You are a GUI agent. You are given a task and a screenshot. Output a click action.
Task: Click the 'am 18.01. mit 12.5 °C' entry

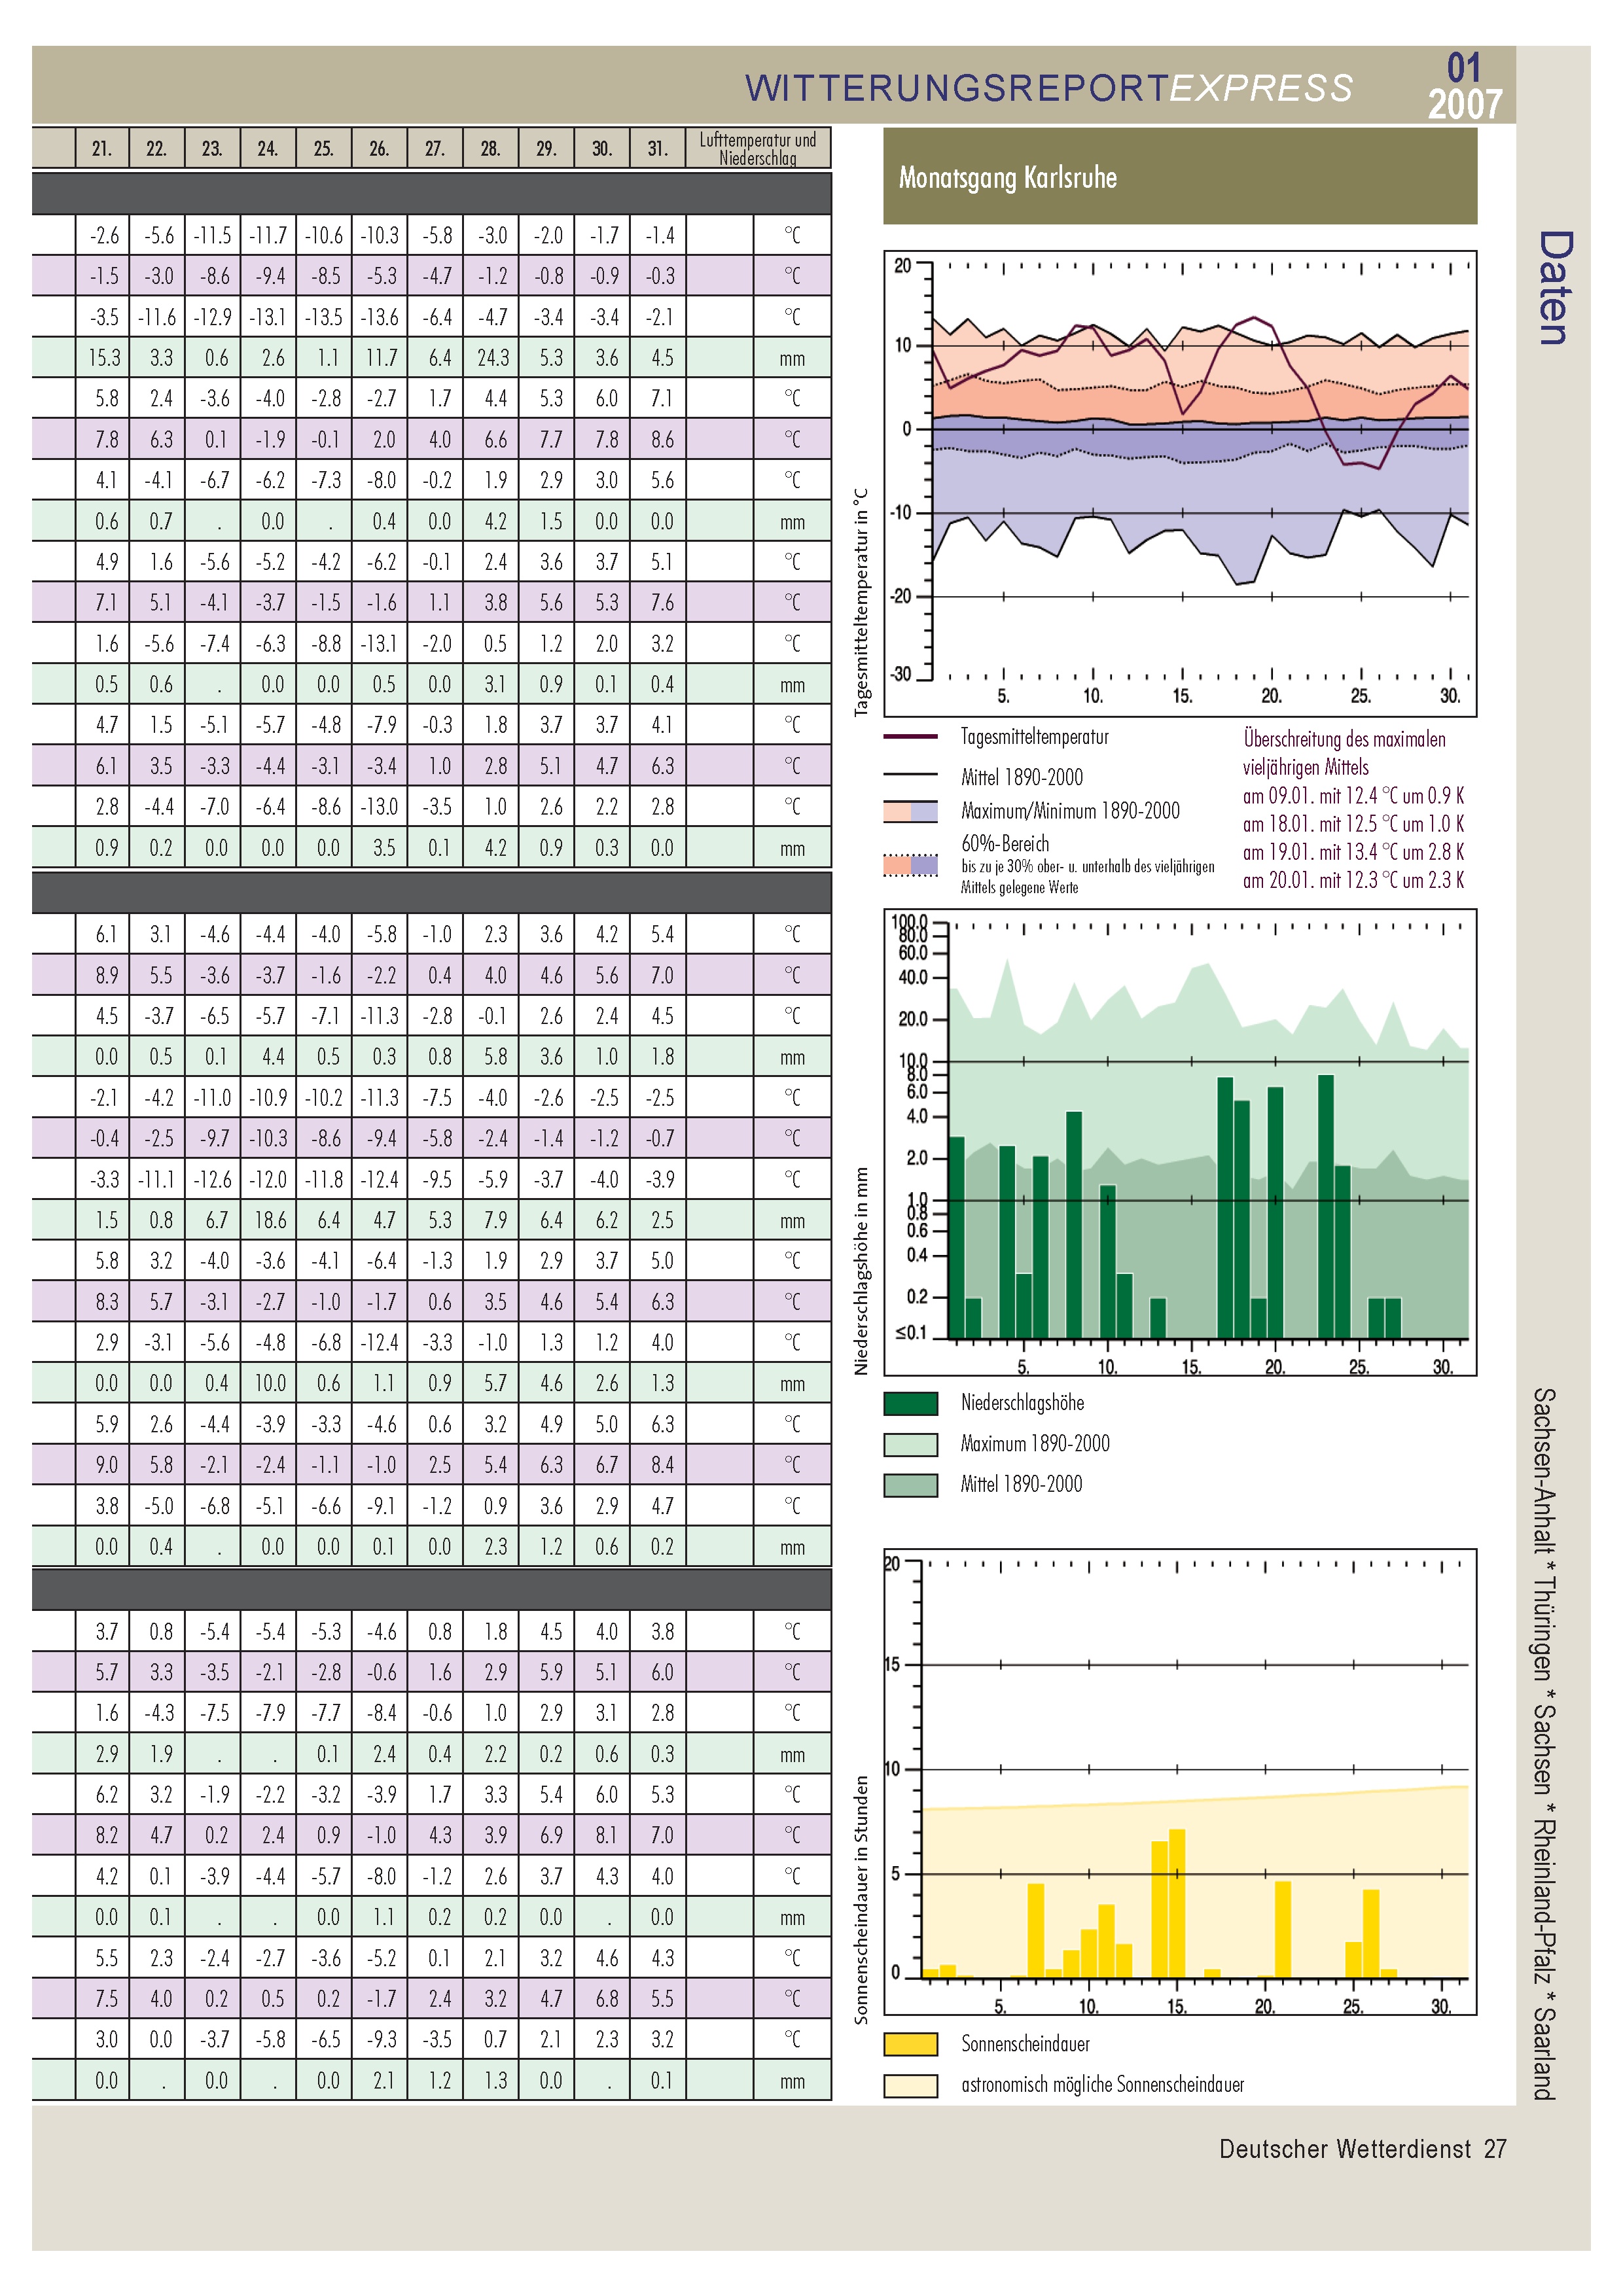[x=1353, y=824]
